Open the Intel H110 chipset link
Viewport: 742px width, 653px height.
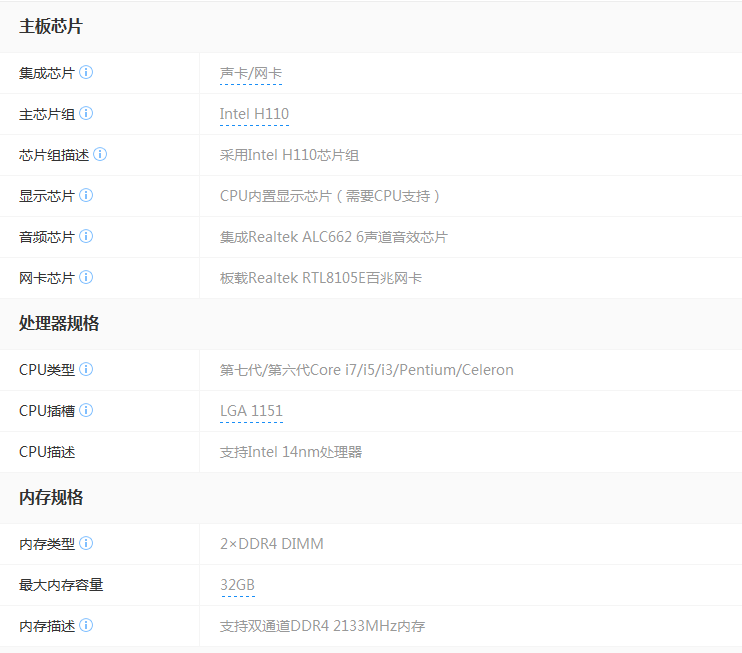pos(254,114)
